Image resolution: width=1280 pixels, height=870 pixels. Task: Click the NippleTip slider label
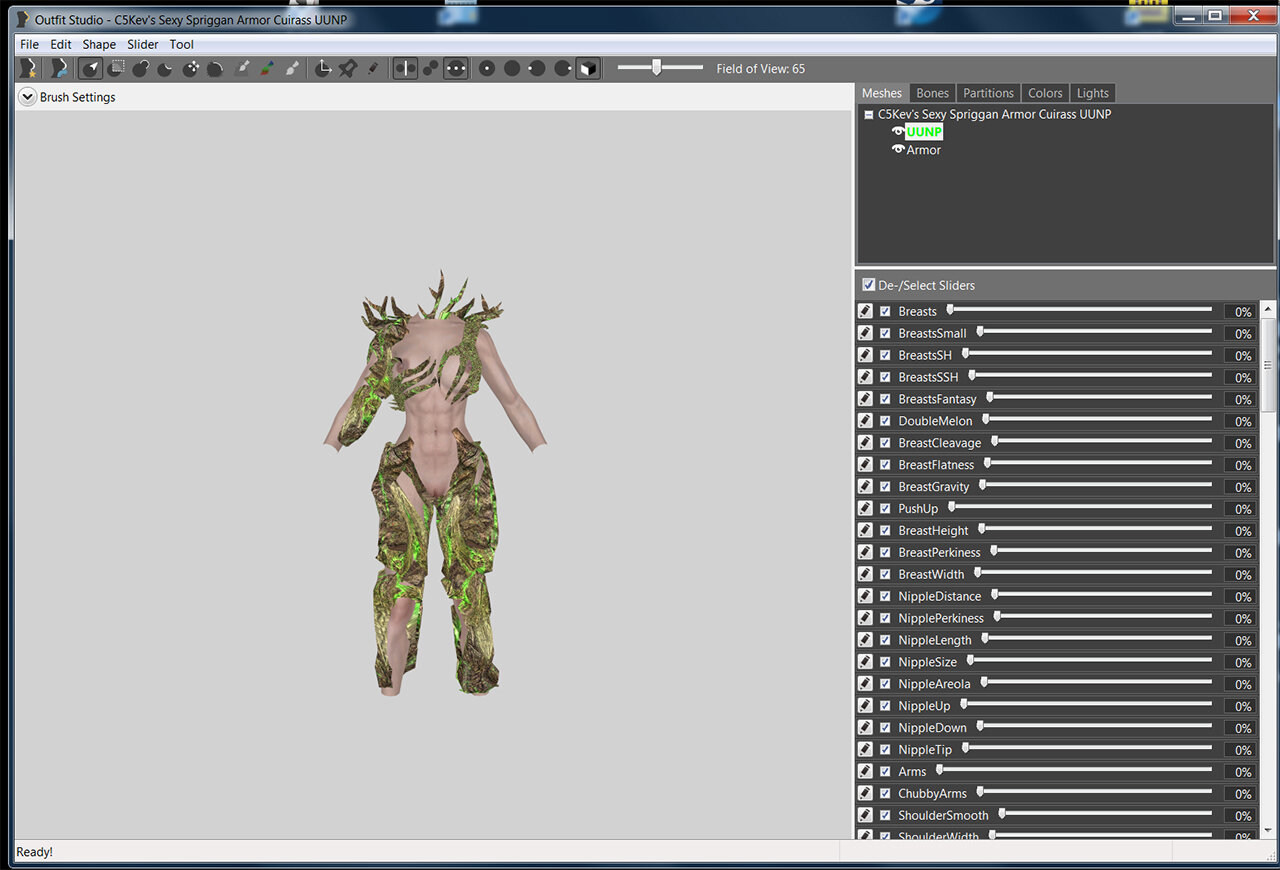[x=925, y=750]
